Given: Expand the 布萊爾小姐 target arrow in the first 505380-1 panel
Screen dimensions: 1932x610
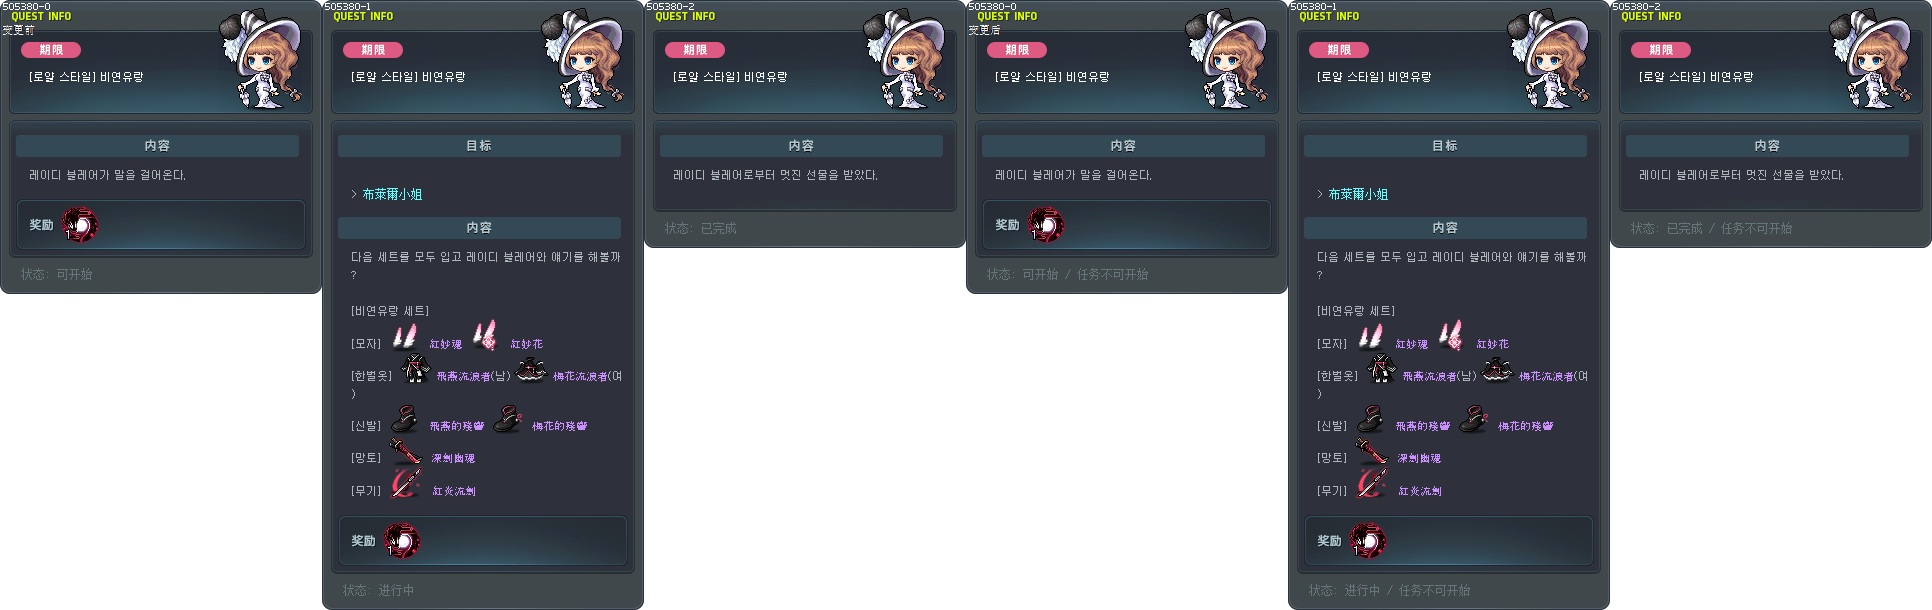Looking at the screenshot, I should point(354,194).
